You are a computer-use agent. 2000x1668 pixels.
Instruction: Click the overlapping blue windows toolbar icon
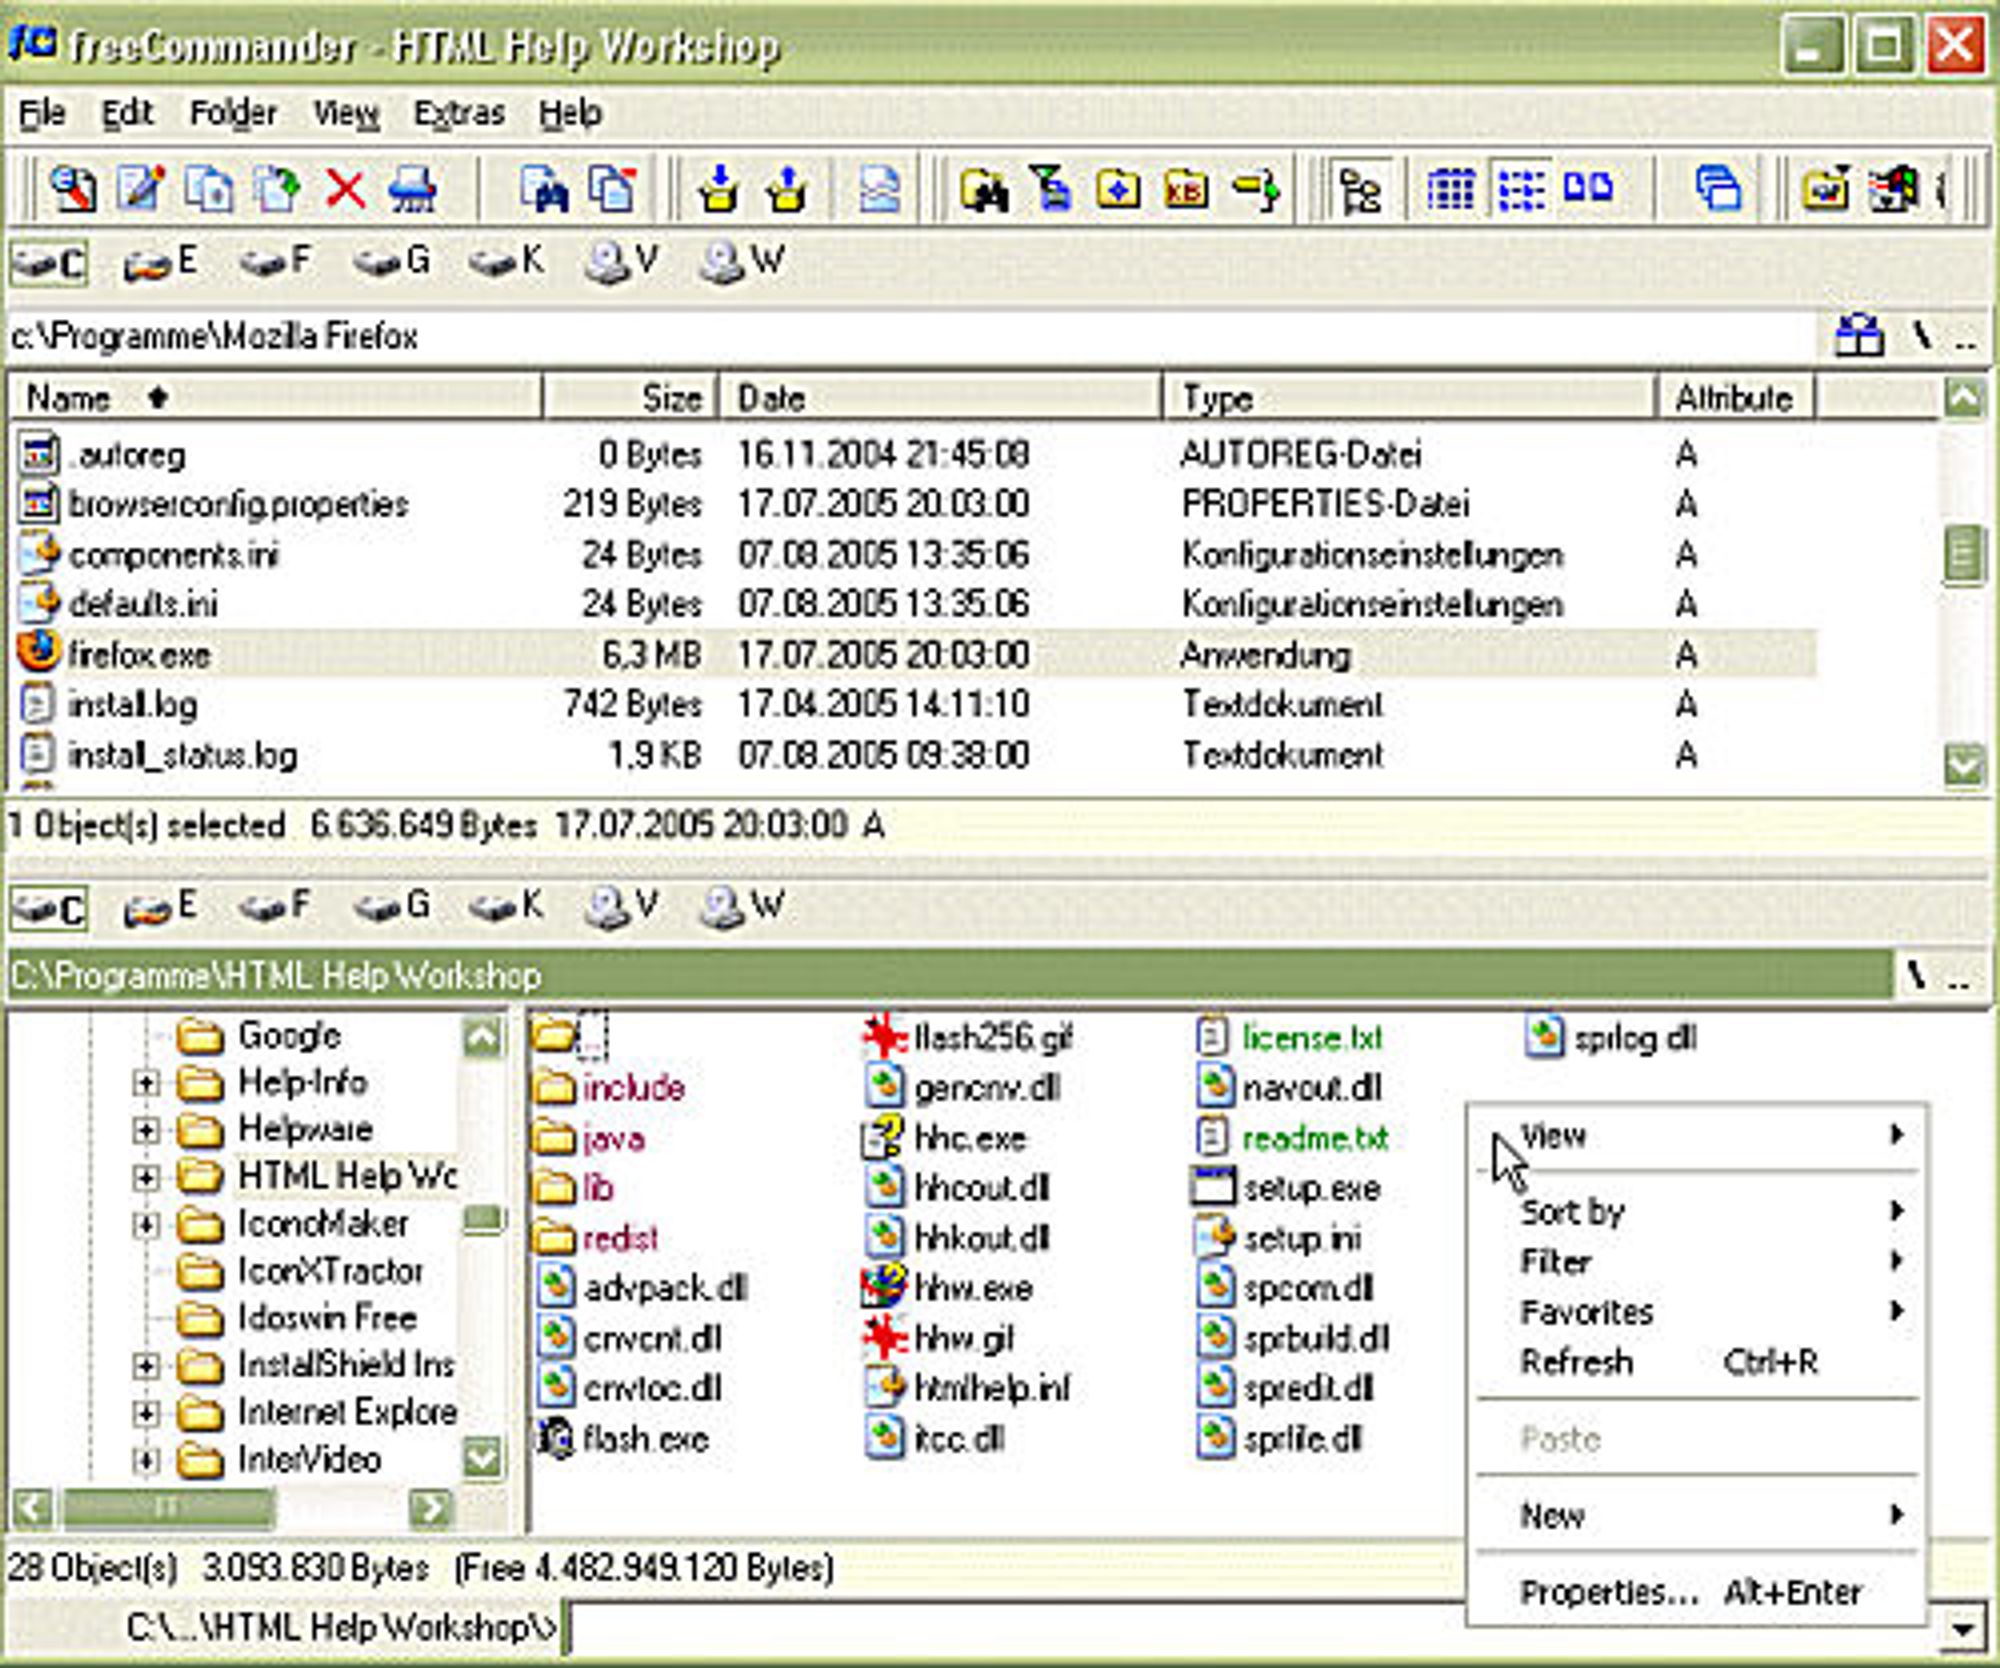(1718, 188)
